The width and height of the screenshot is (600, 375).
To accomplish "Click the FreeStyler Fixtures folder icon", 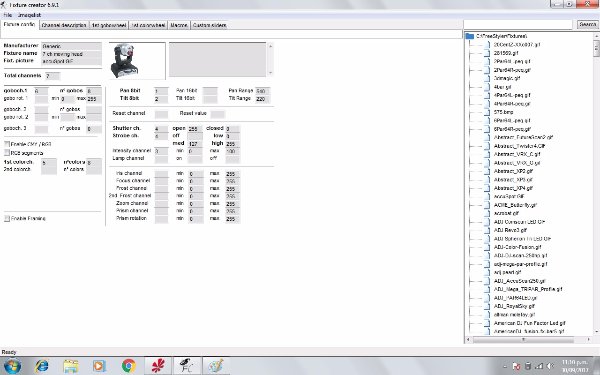I will pyautogui.click(x=470, y=36).
